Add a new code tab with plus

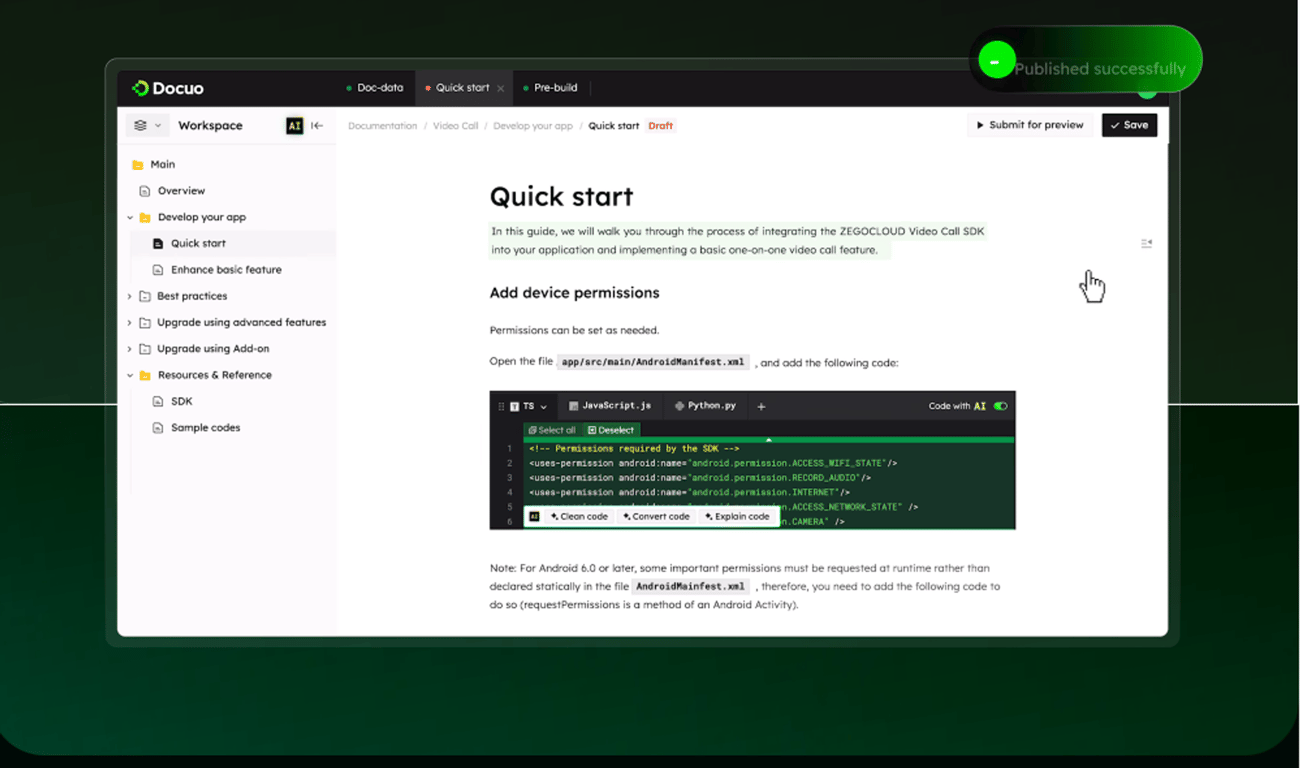point(761,407)
